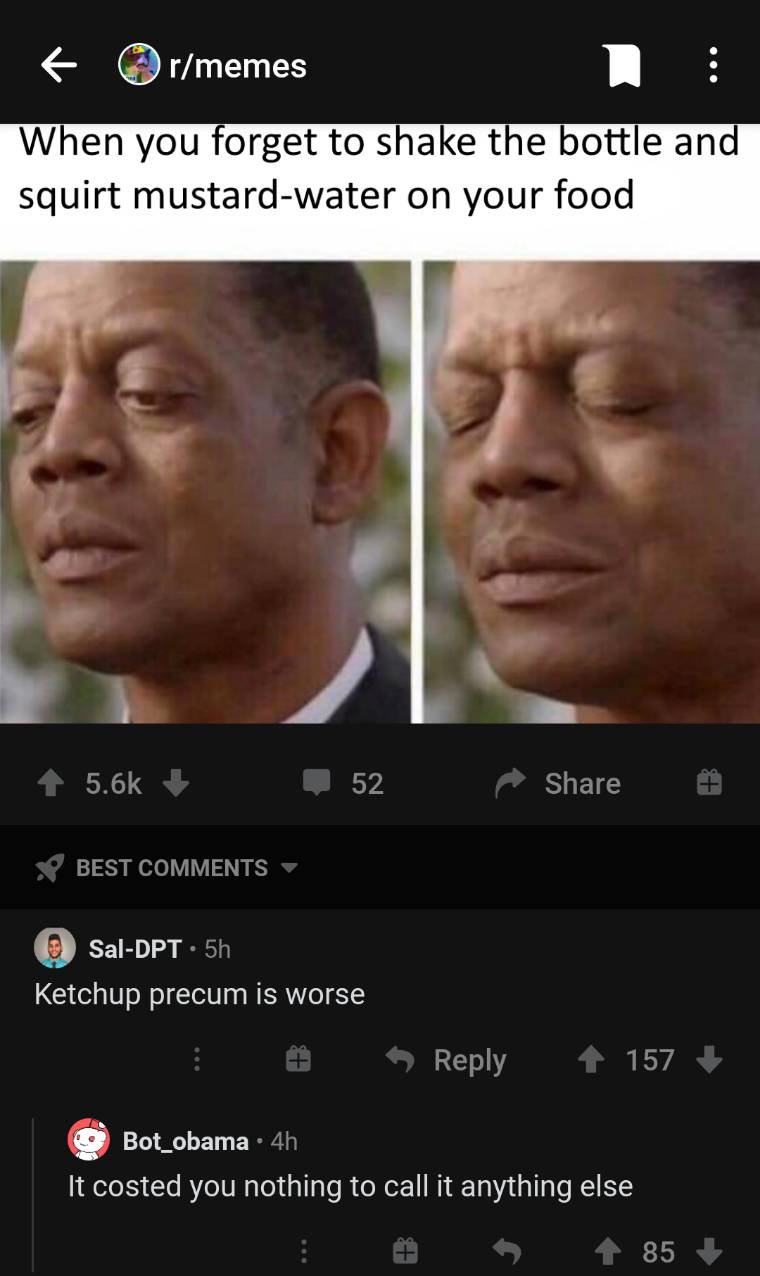Open Sal-DPT username link

(135, 948)
